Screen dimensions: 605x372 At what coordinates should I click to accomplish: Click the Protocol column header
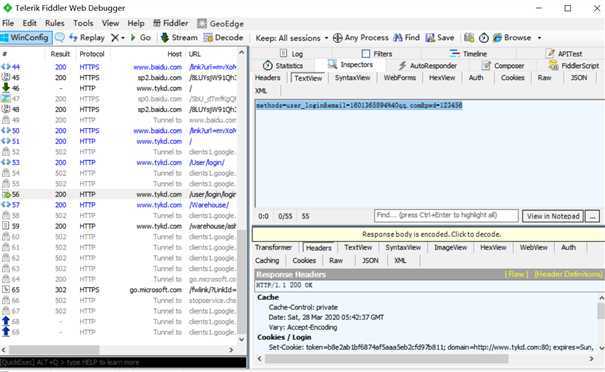click(x=92, y=54)
